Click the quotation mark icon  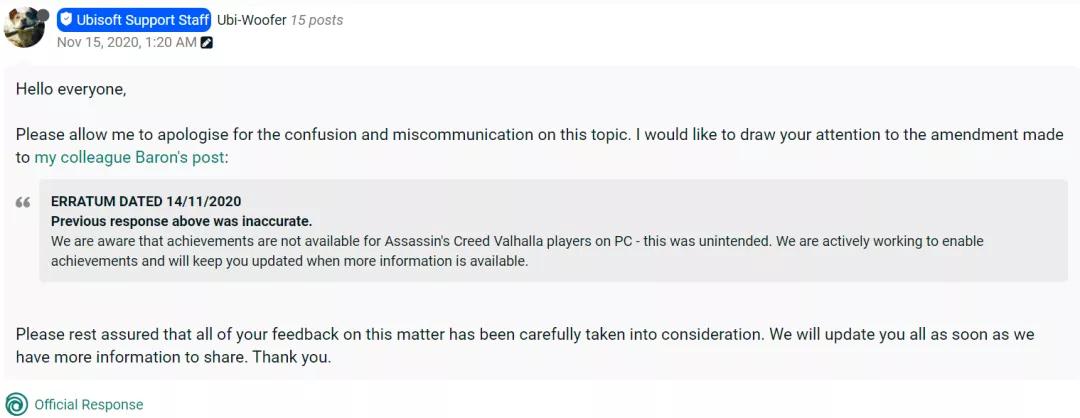coord(23,204)
